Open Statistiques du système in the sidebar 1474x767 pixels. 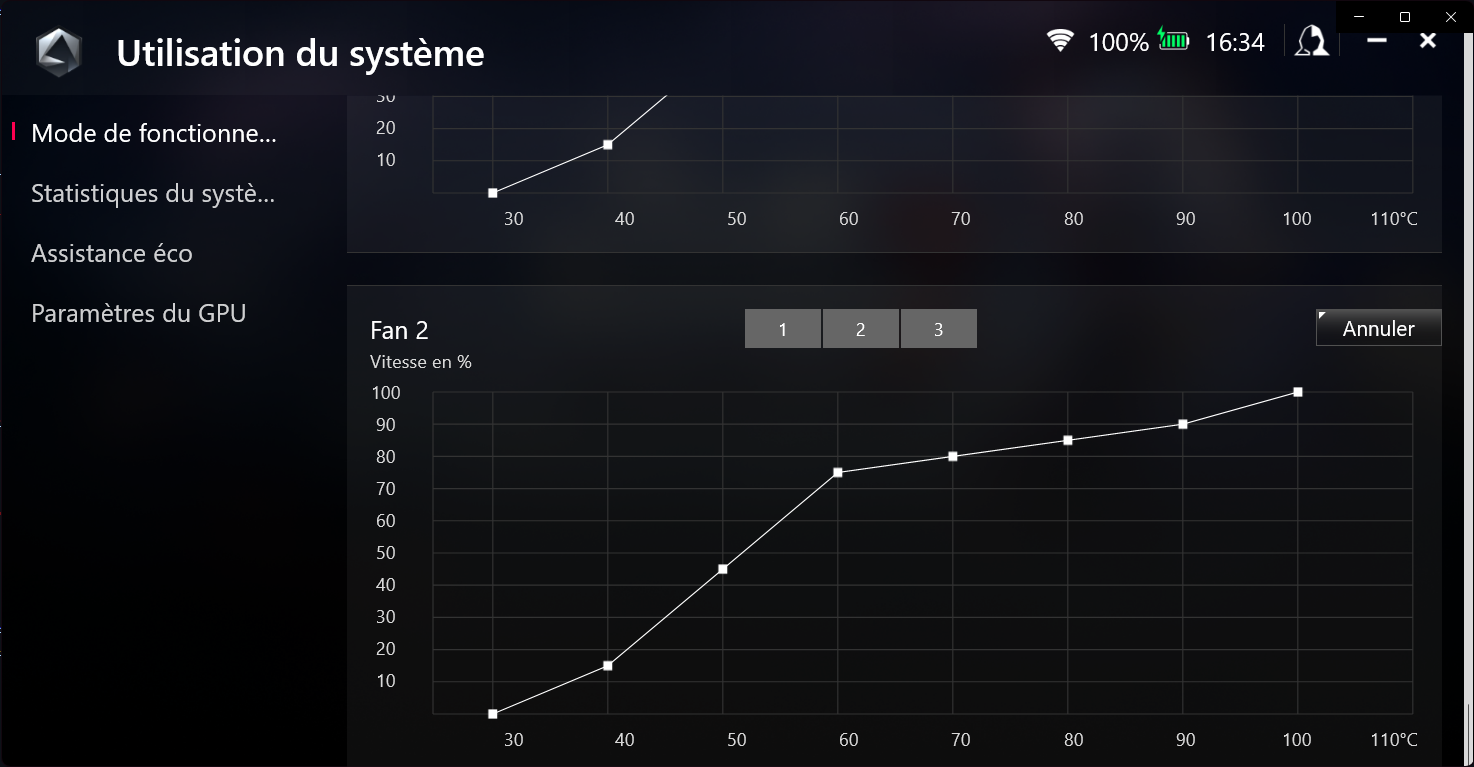point(155,193)
